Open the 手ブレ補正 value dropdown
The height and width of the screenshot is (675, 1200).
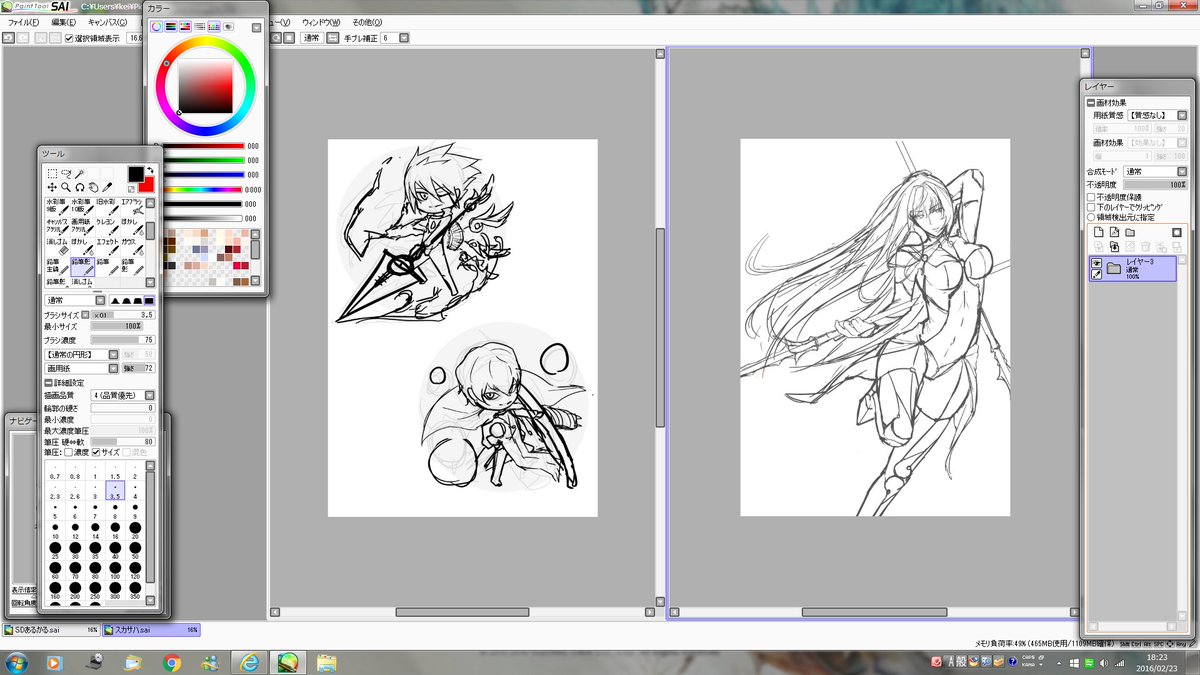[x=404, y=38]
